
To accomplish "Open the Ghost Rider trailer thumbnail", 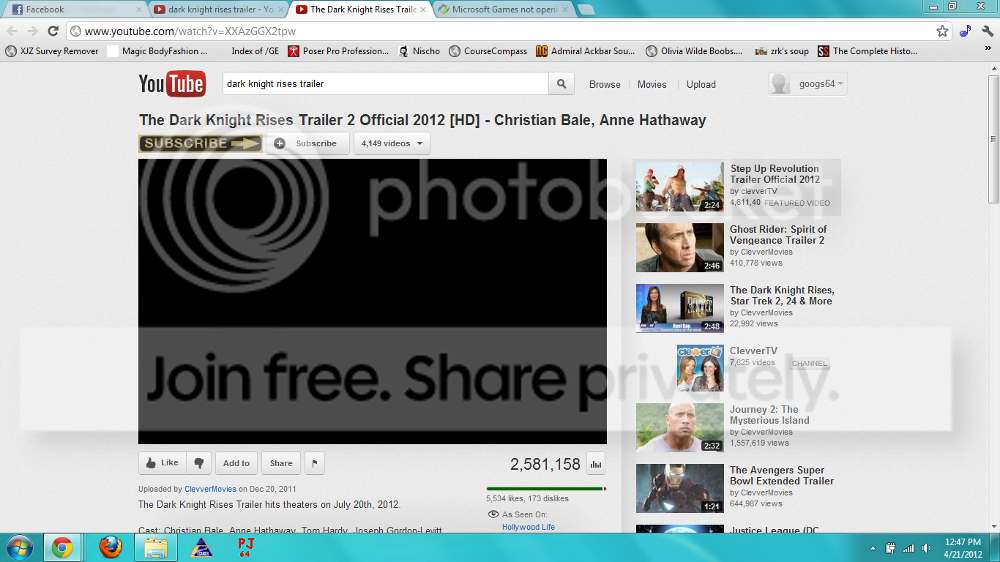I will pos(679,248).
